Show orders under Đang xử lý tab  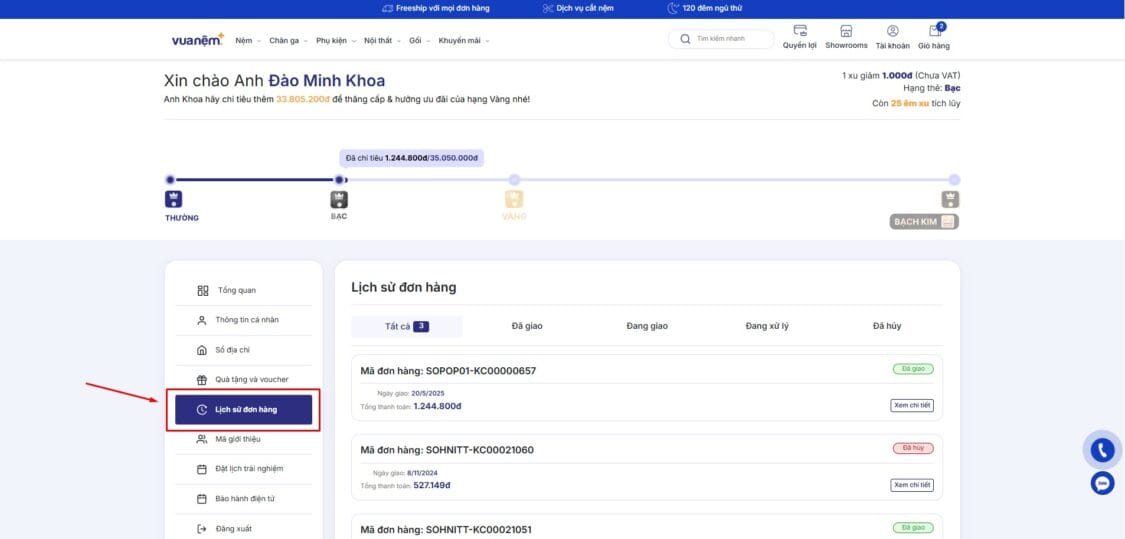coord(767,326)
